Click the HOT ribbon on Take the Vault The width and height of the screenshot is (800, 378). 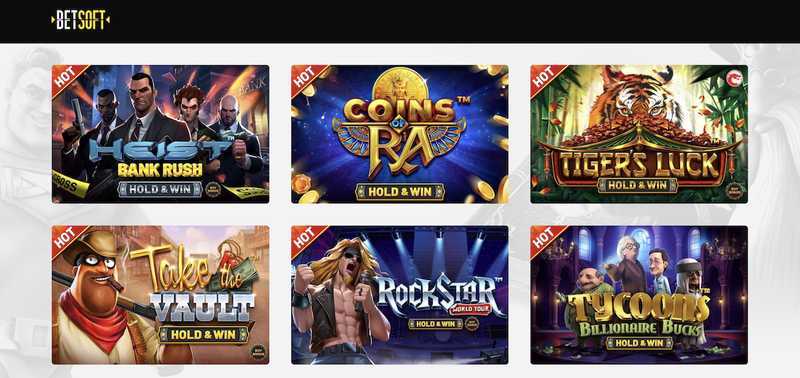click(x=68, y=239)
